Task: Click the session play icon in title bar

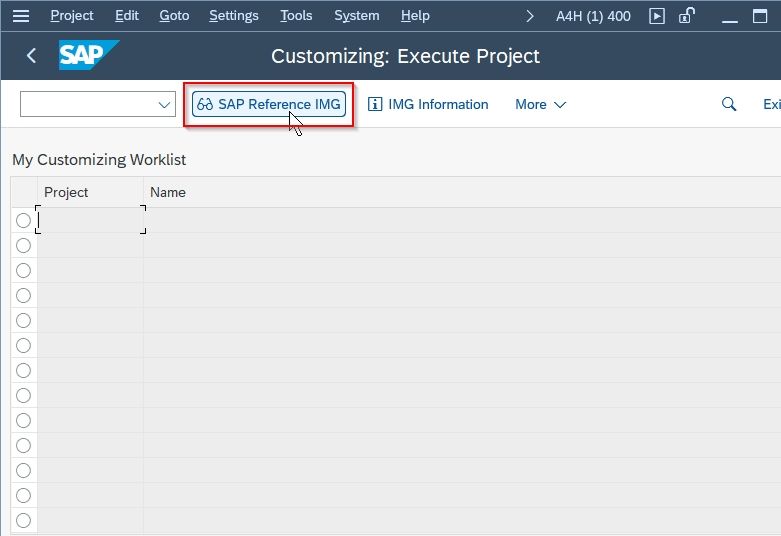Action: coord(657,16)
